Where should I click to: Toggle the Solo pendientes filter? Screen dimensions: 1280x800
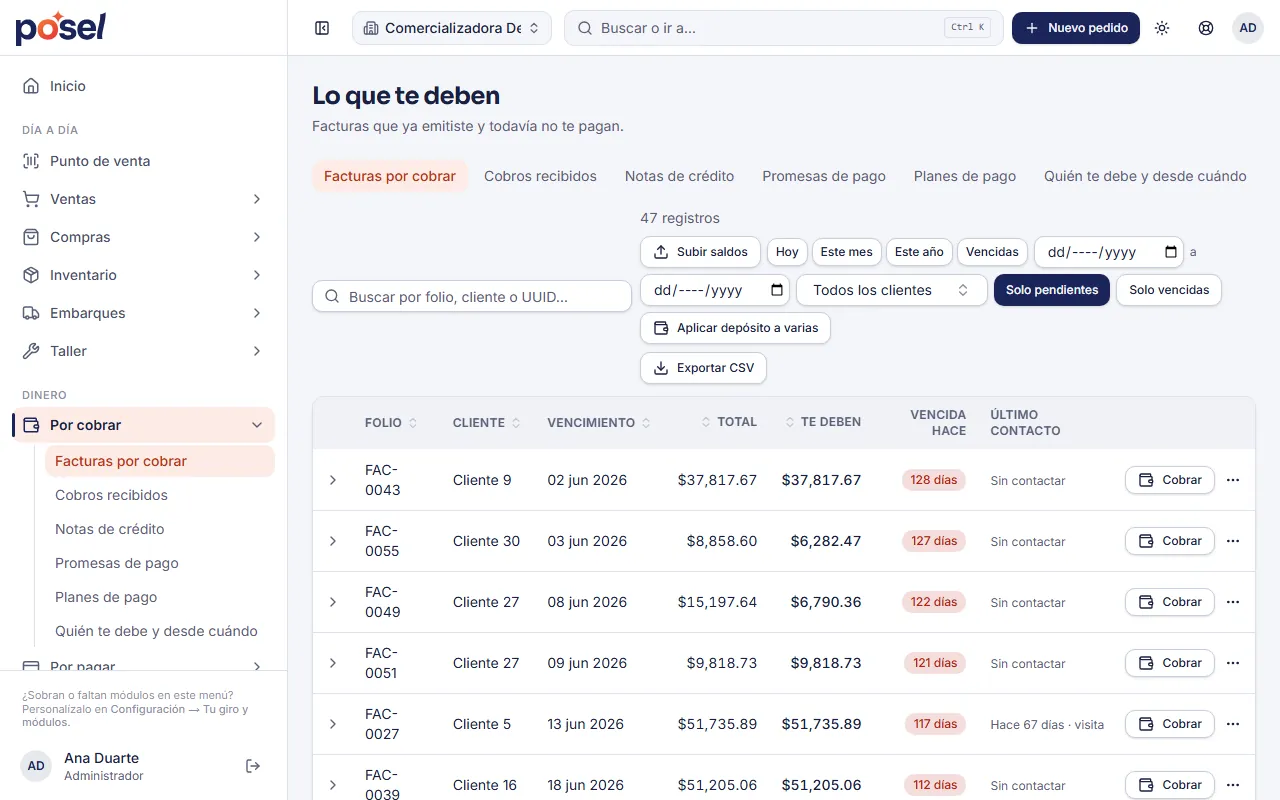(1052, 290)
